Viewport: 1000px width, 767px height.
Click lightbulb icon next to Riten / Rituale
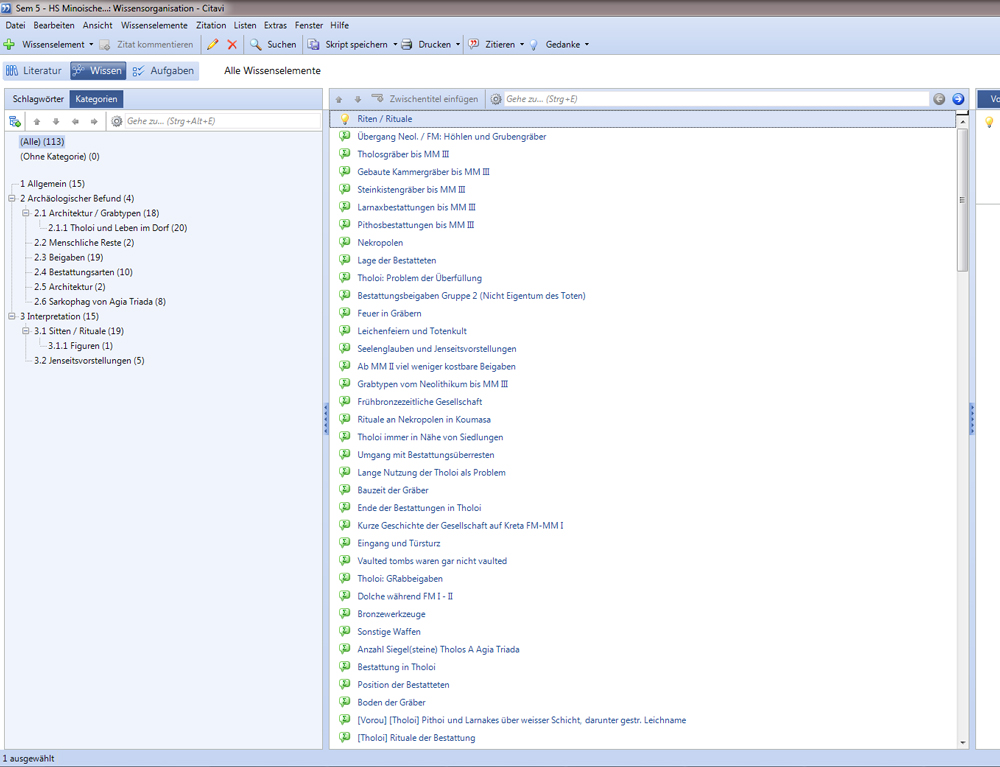coord(345,119)
